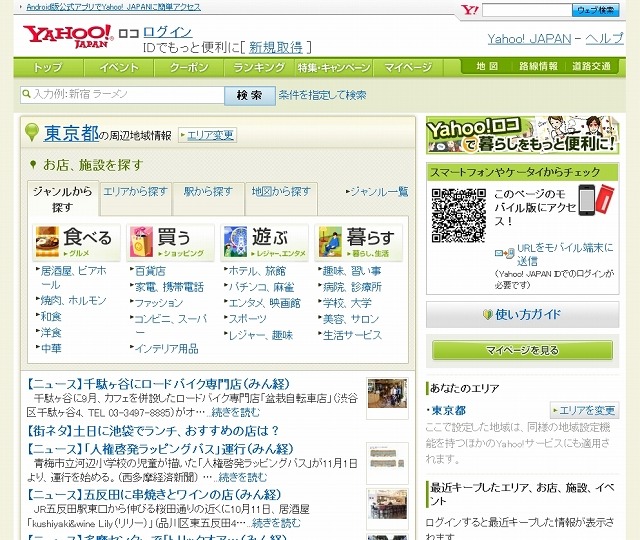Viewport: 640px width, 540px height.
Task: Click the 検索 search button
Action: pos(250,96)
